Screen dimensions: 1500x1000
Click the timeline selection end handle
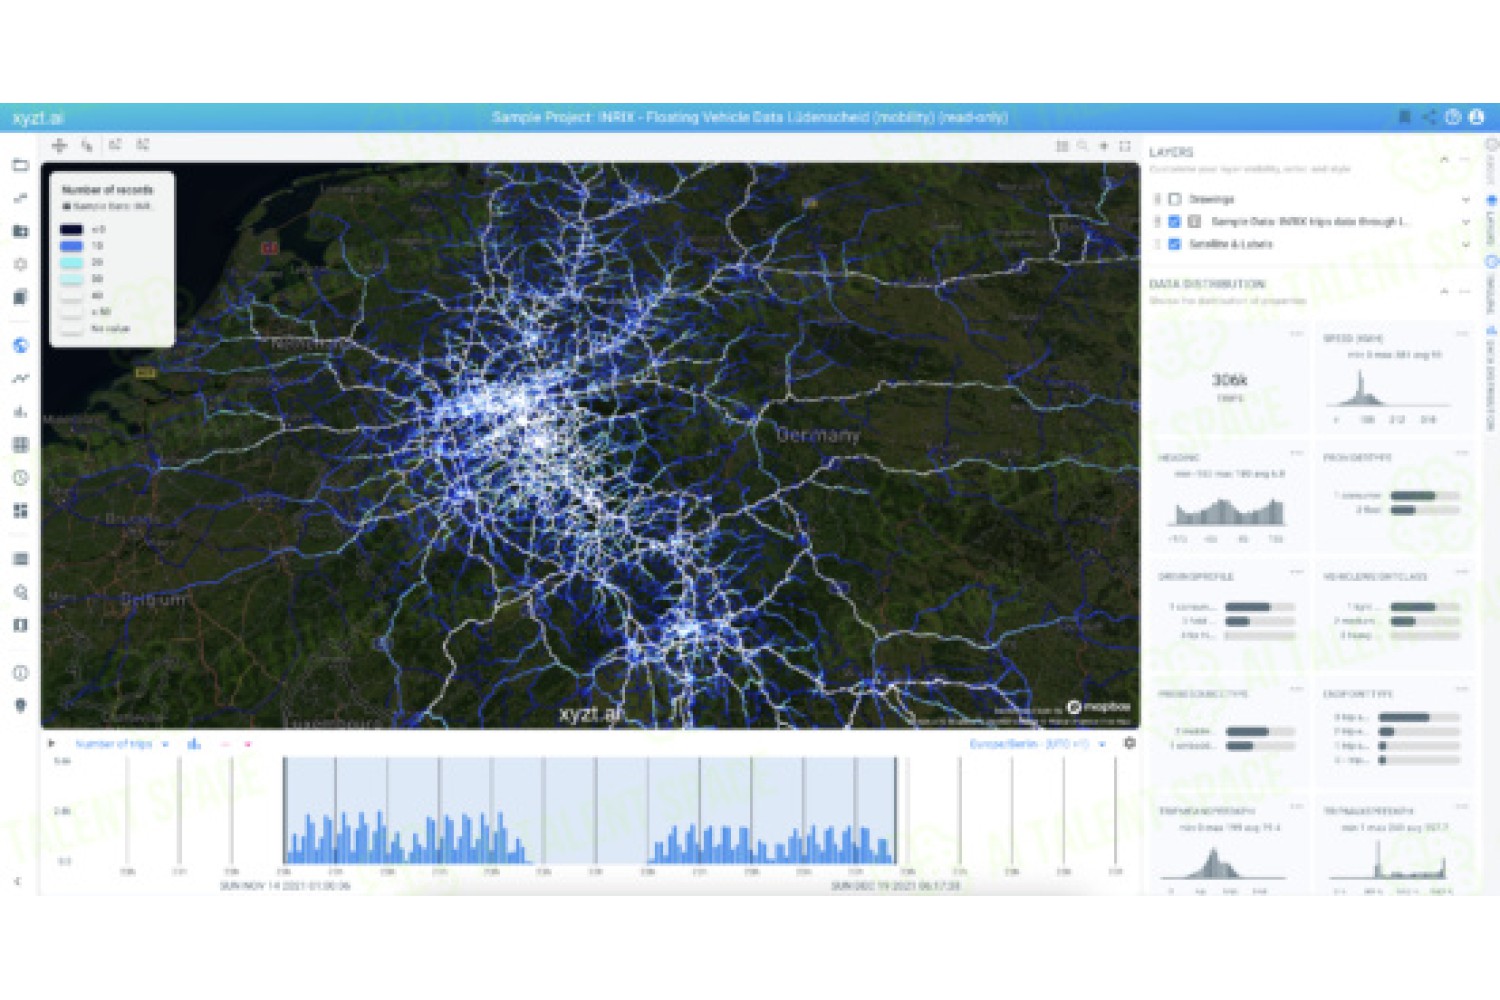tap(895, 810)
